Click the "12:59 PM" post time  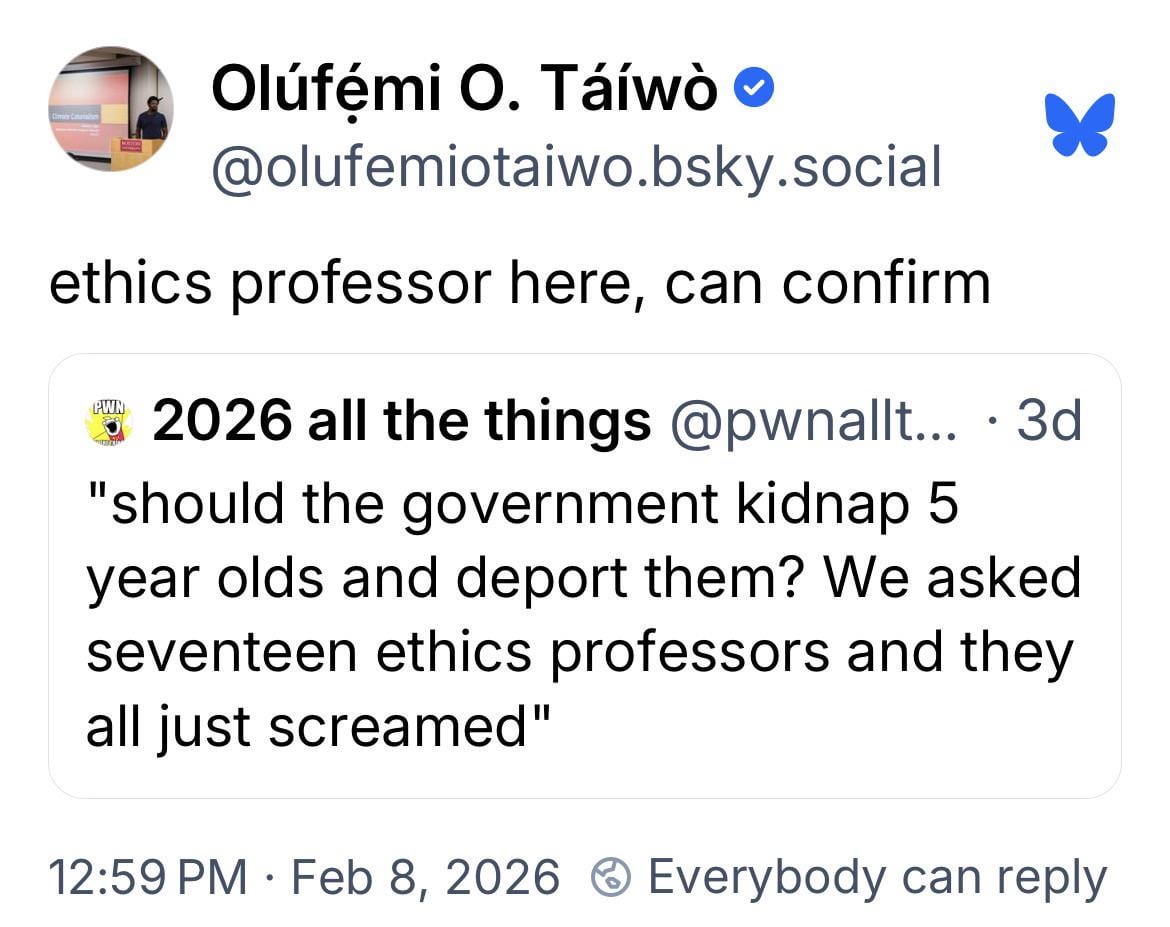tap(147, 877)
